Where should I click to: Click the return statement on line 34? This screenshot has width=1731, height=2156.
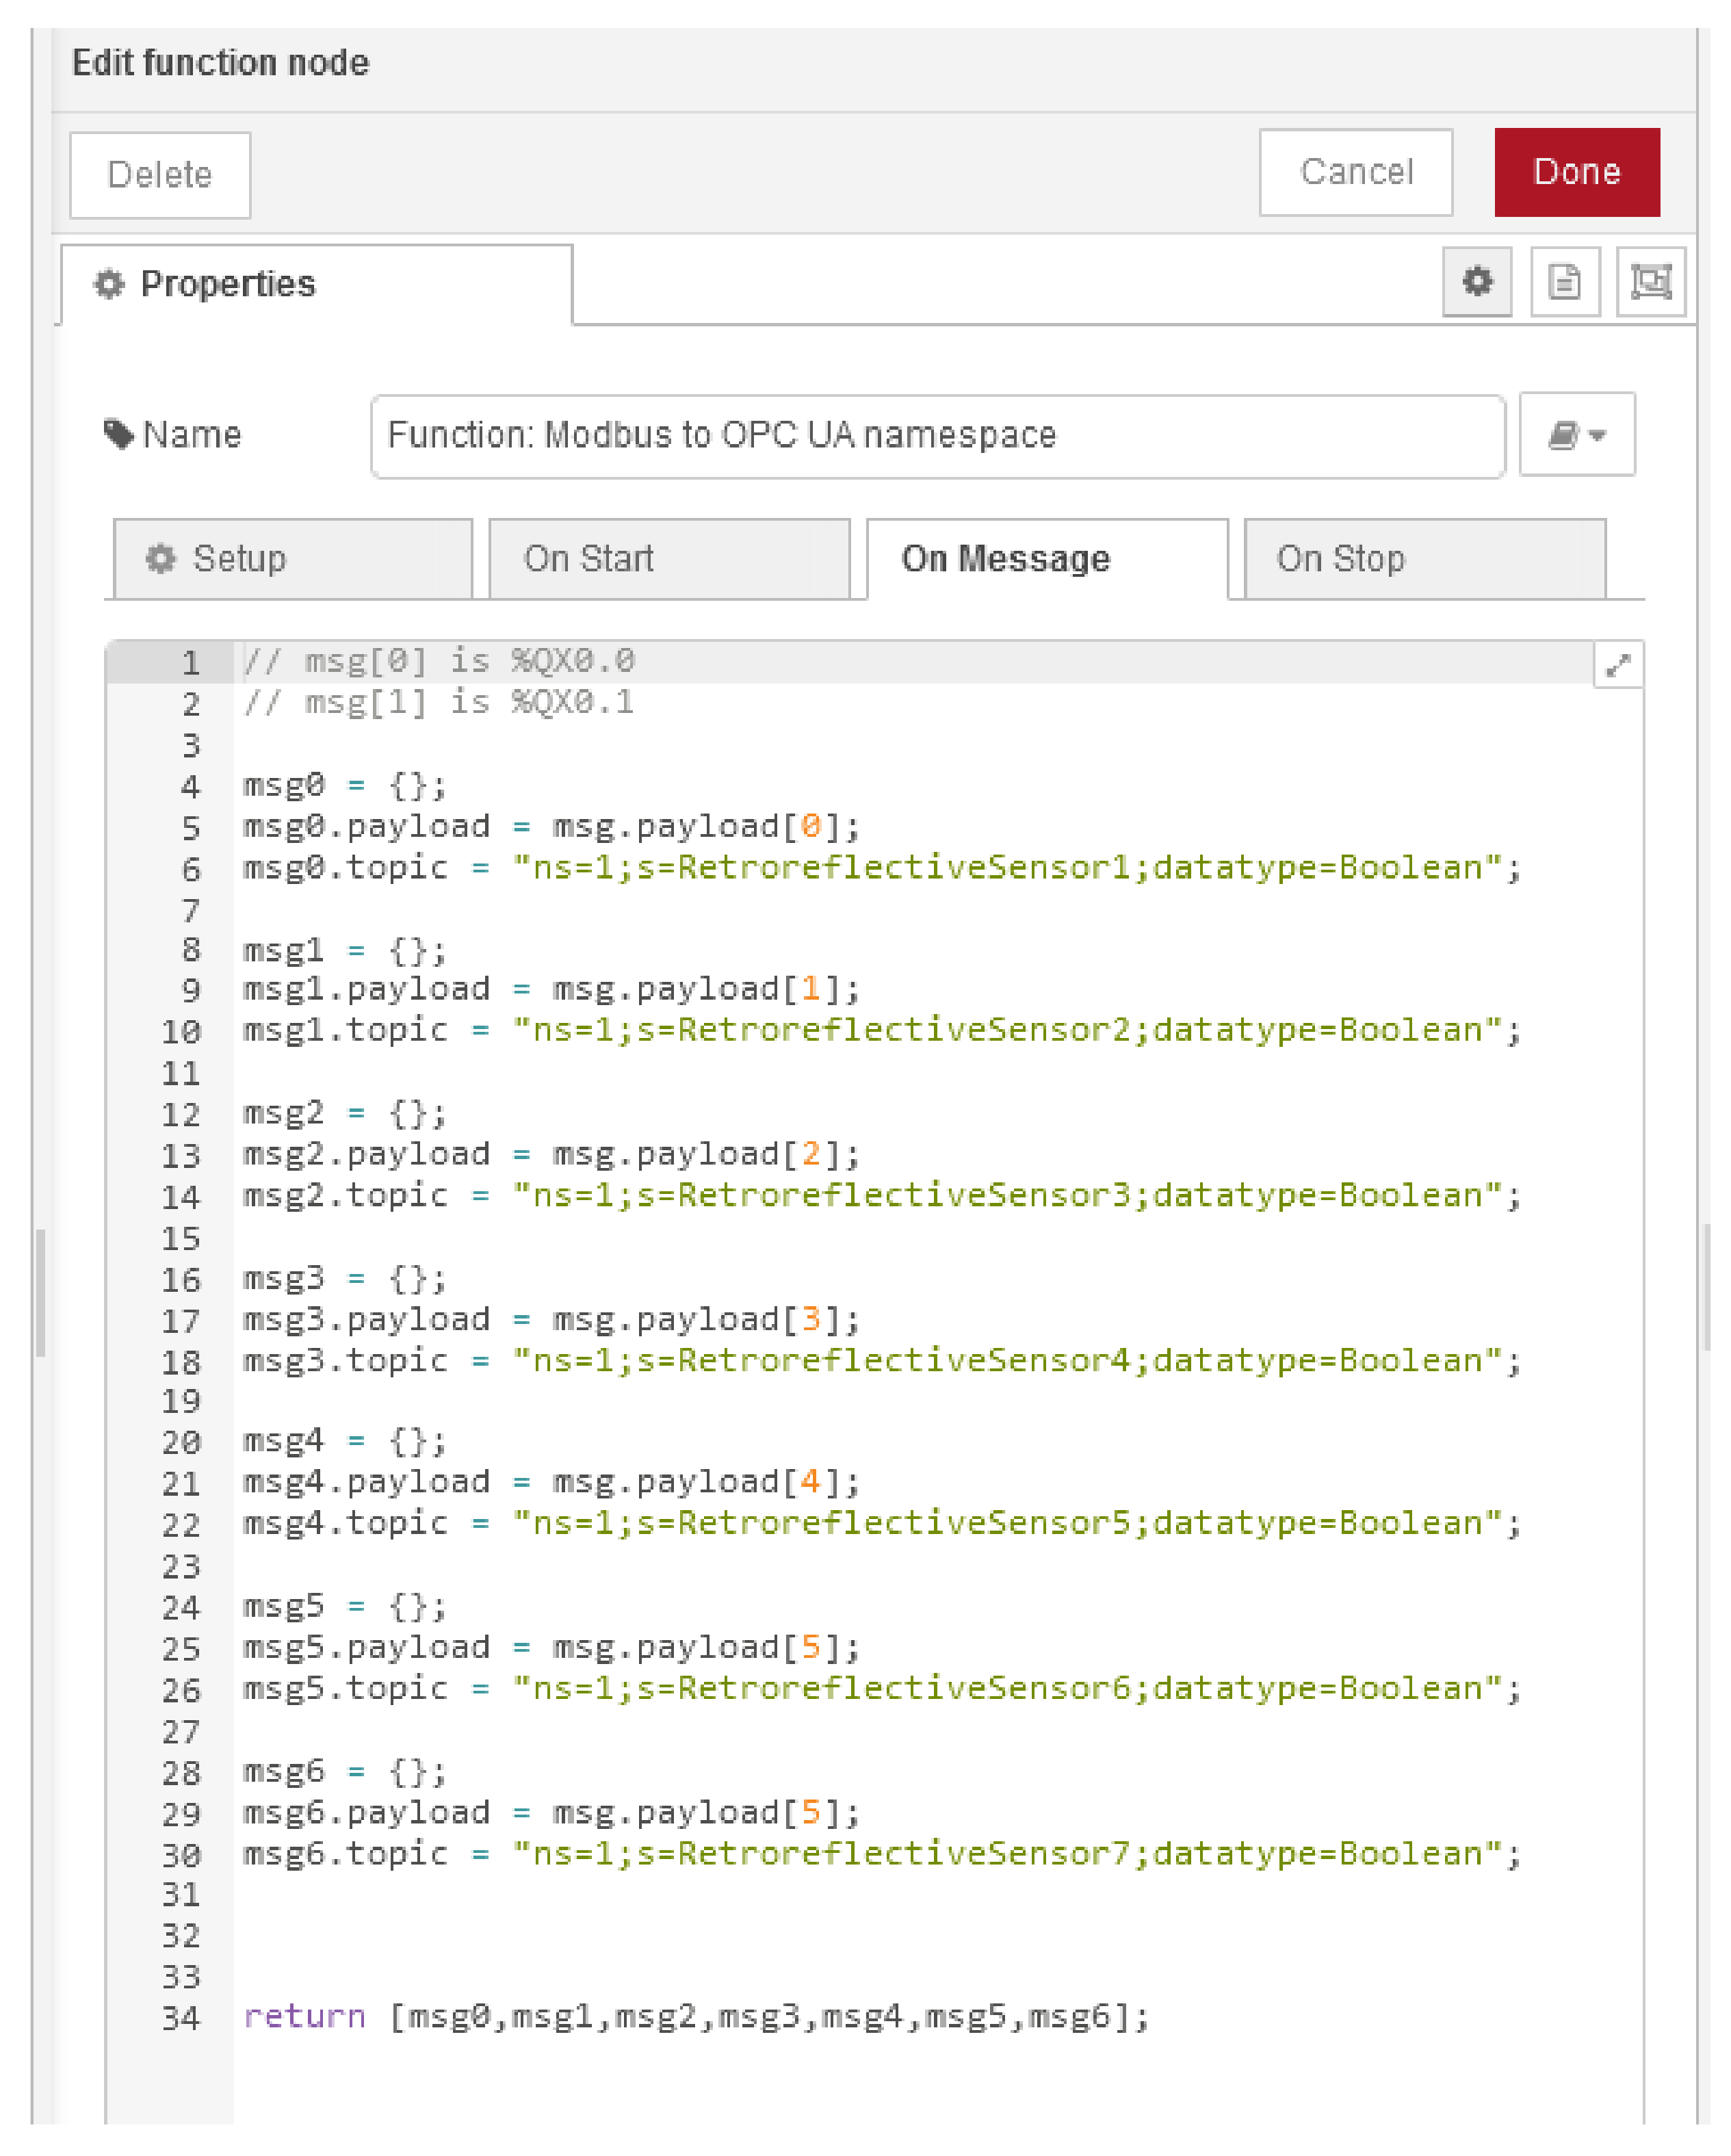[x=696, y=2016]
